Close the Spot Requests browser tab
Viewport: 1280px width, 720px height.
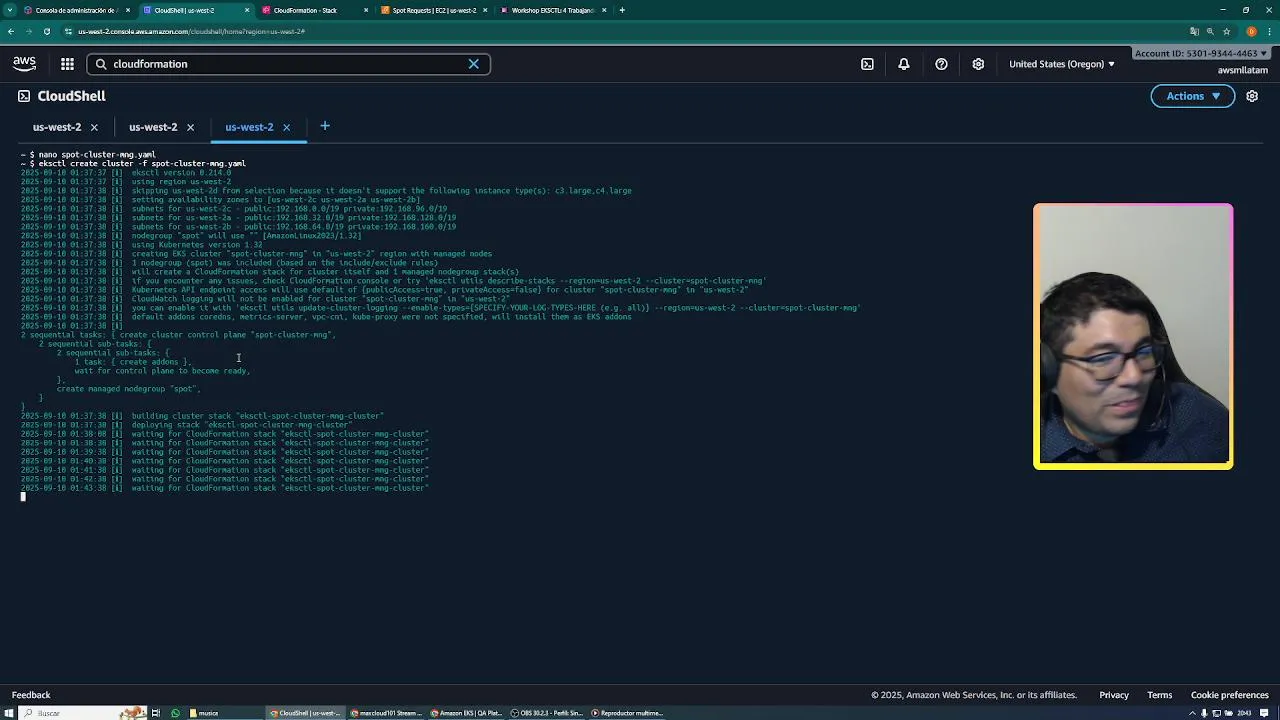click(x=485, y=10)
